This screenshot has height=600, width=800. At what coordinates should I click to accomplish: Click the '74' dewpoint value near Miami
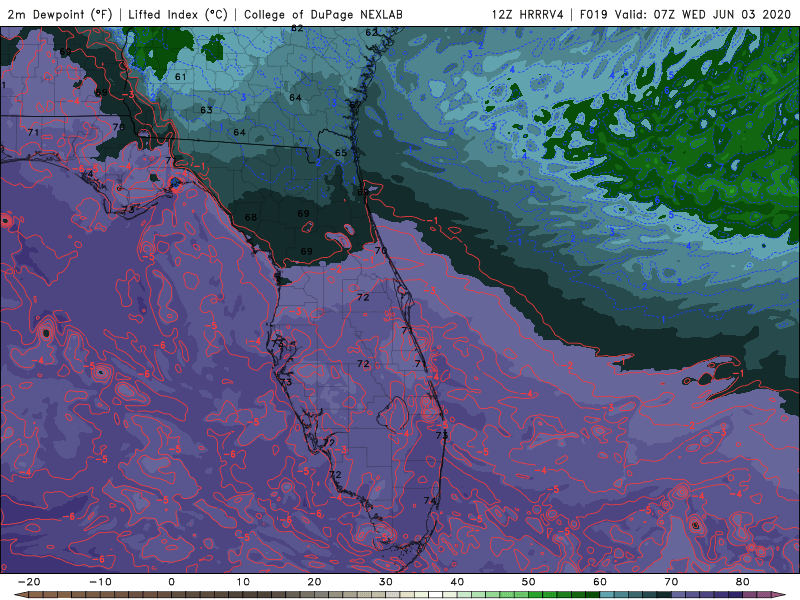pos(430,501)
